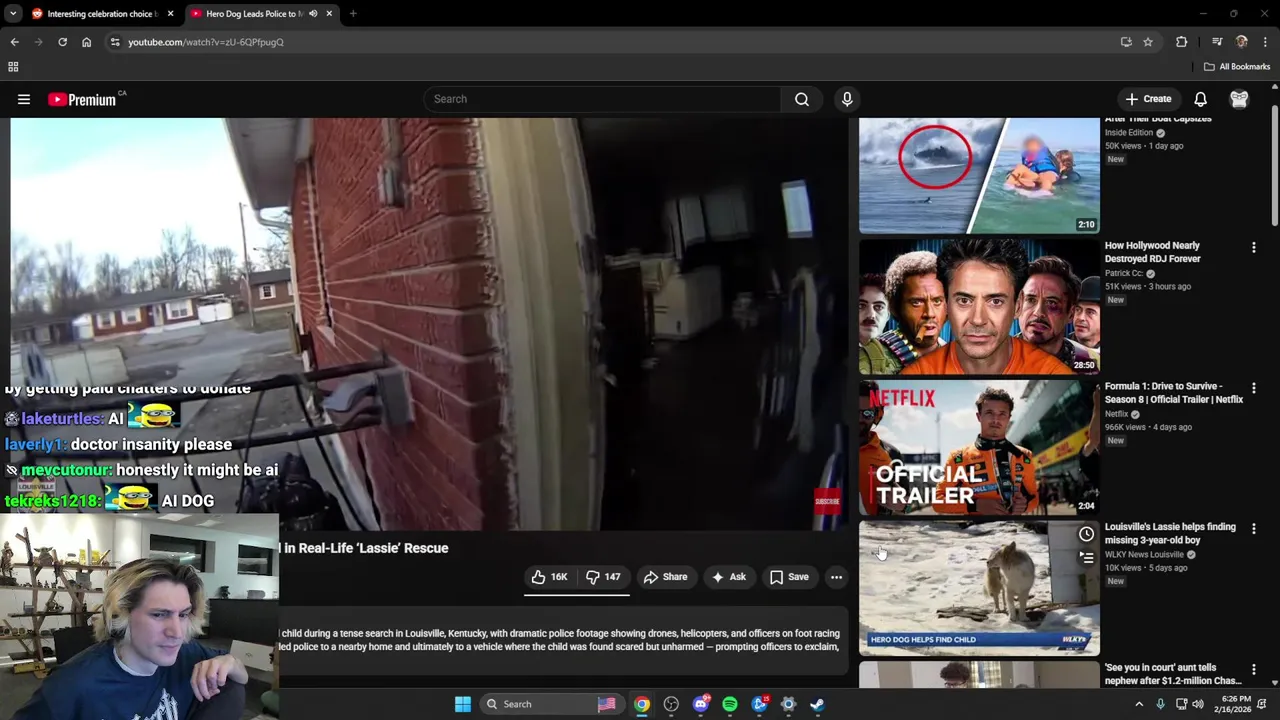Switch to the Interesting celebration choice tab
Viewport: 1280px width, 720px height.
point(101,14)
